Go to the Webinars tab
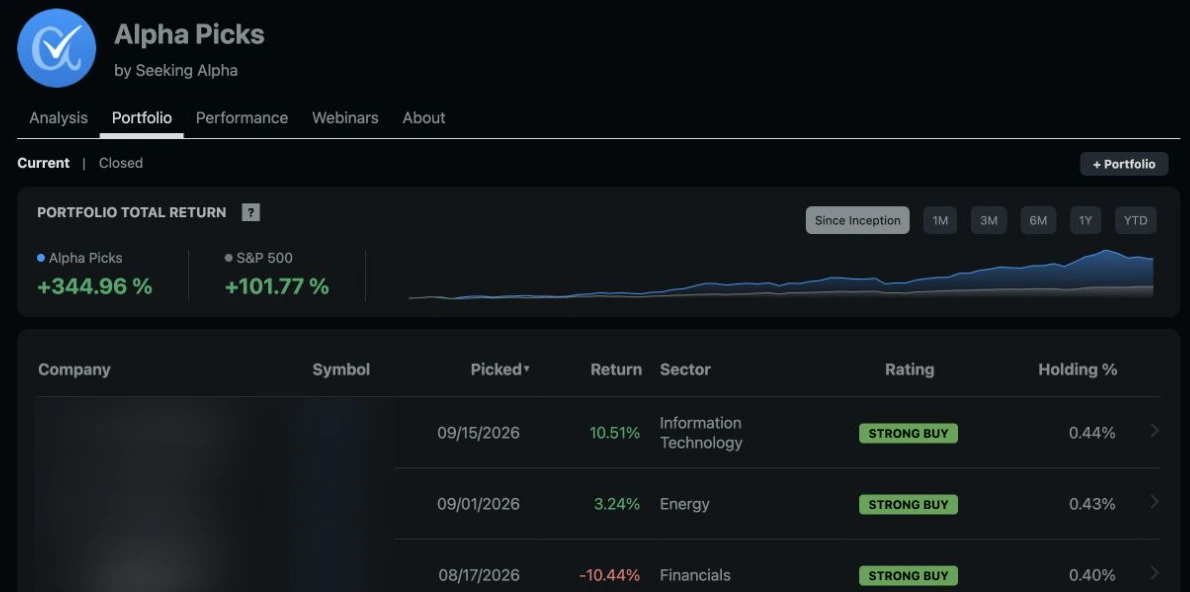 tap(345, 118)
